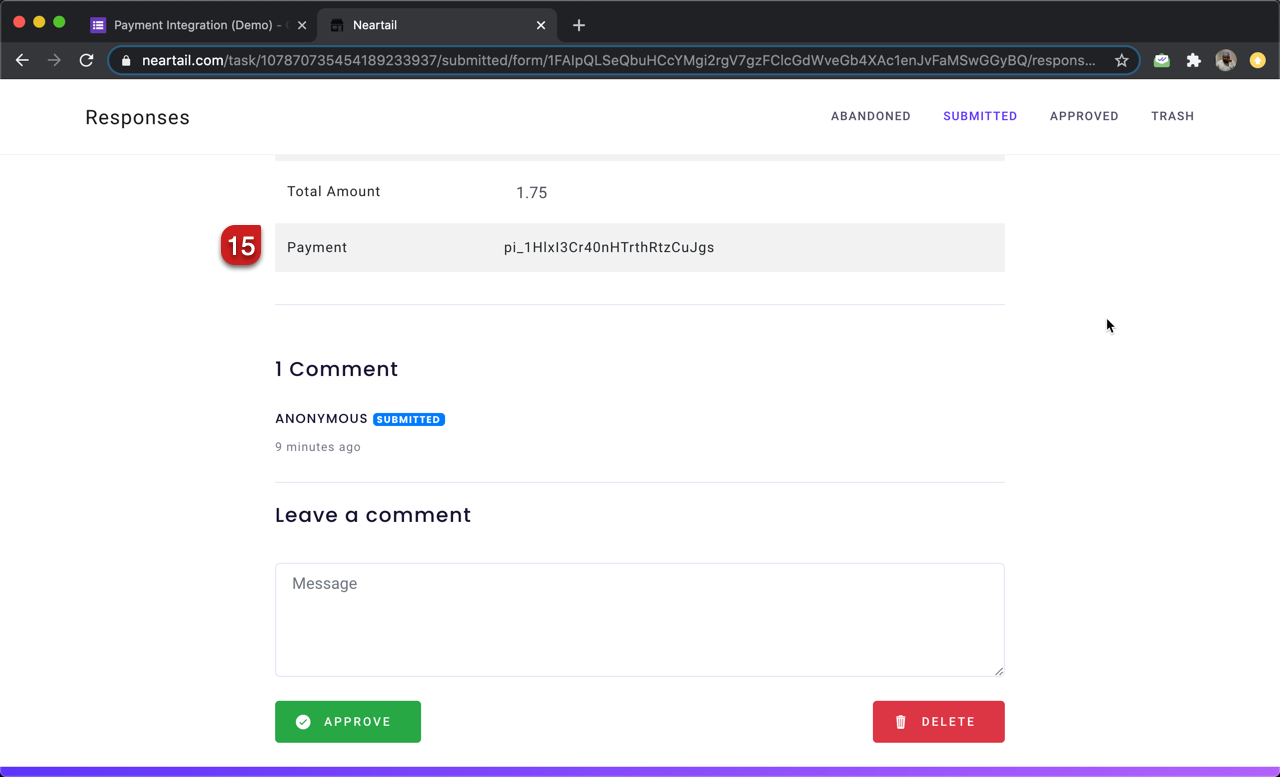Screen dimensions: 1280x777
Task: Open the Extensions puzzle piece menu
Action: 1193,60
